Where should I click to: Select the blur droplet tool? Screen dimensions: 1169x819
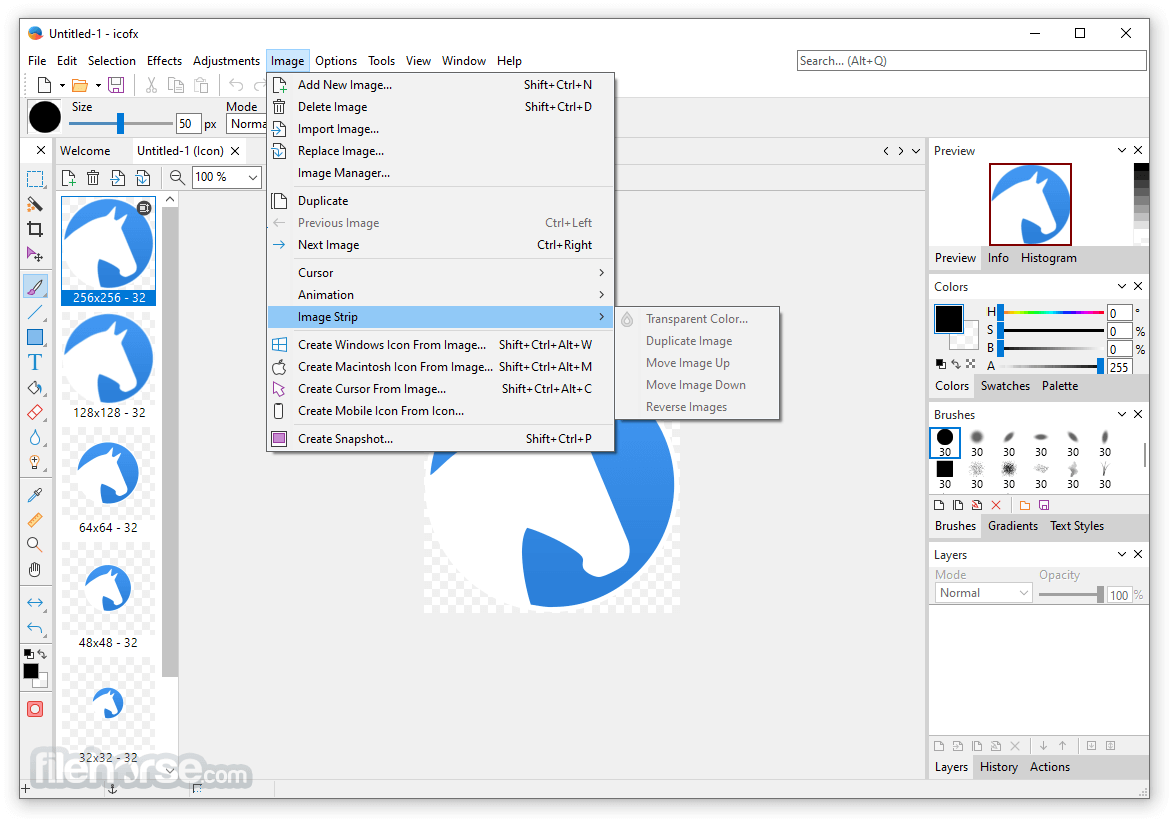(35, 437)
